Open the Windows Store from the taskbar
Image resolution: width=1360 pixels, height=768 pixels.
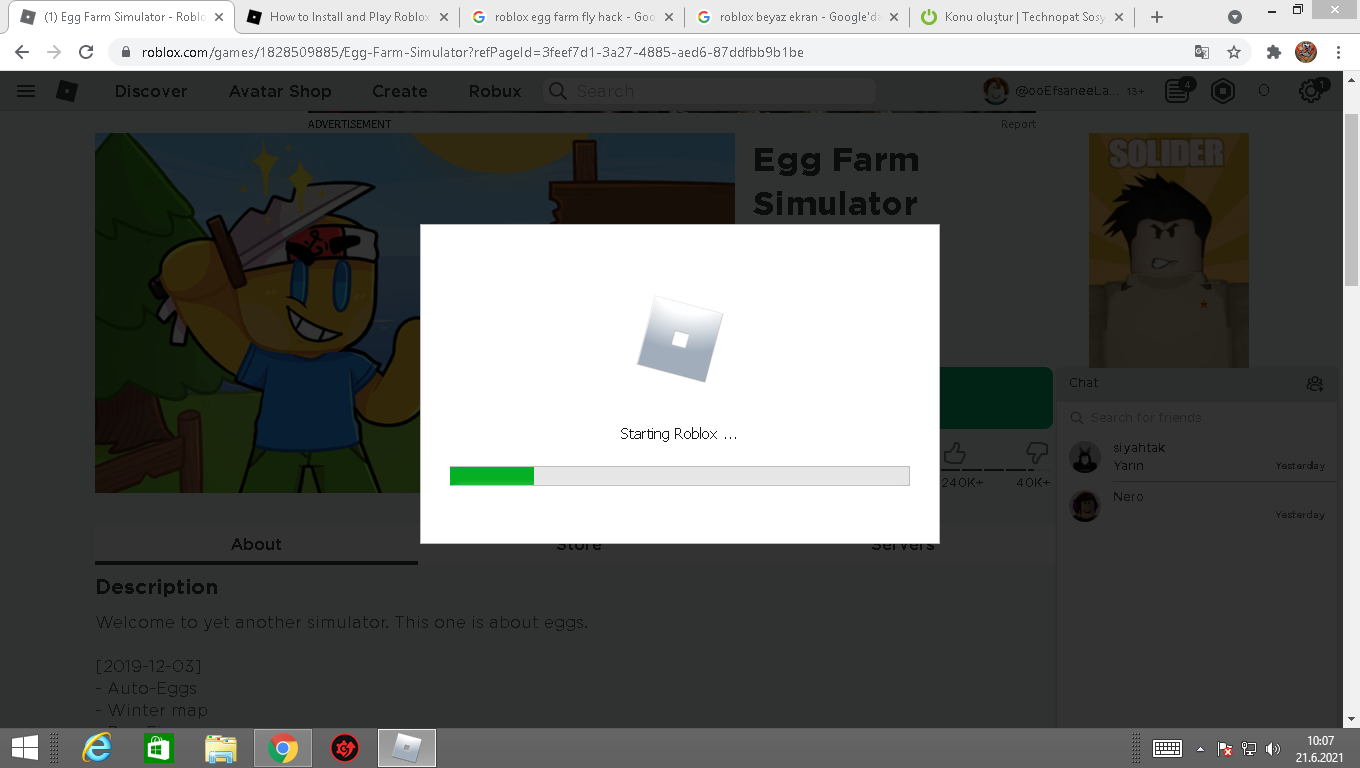pos(159,748)
